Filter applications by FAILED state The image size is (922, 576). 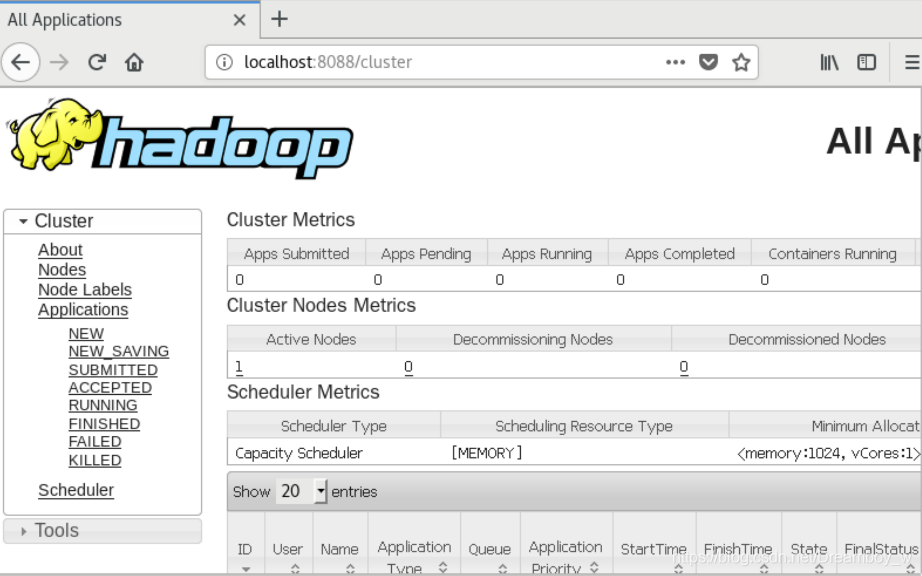coord(95,442)
